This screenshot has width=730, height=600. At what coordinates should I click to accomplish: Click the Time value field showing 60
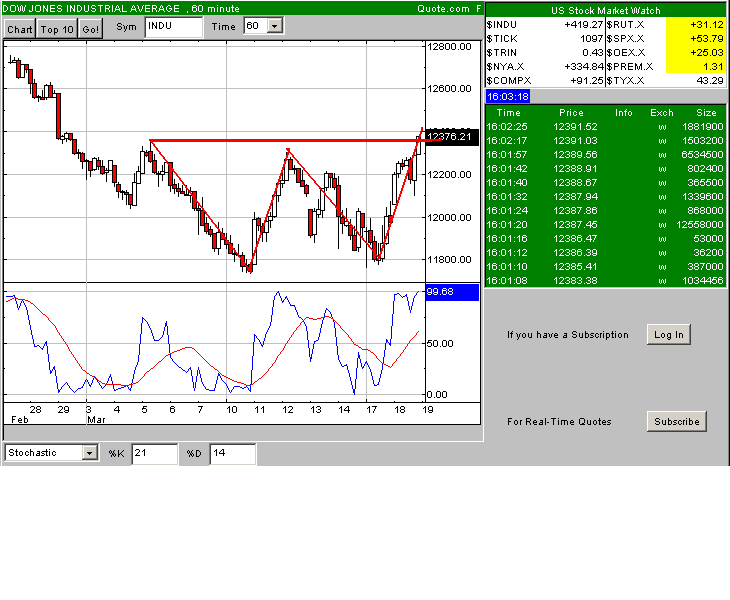[x=256, y=26]
